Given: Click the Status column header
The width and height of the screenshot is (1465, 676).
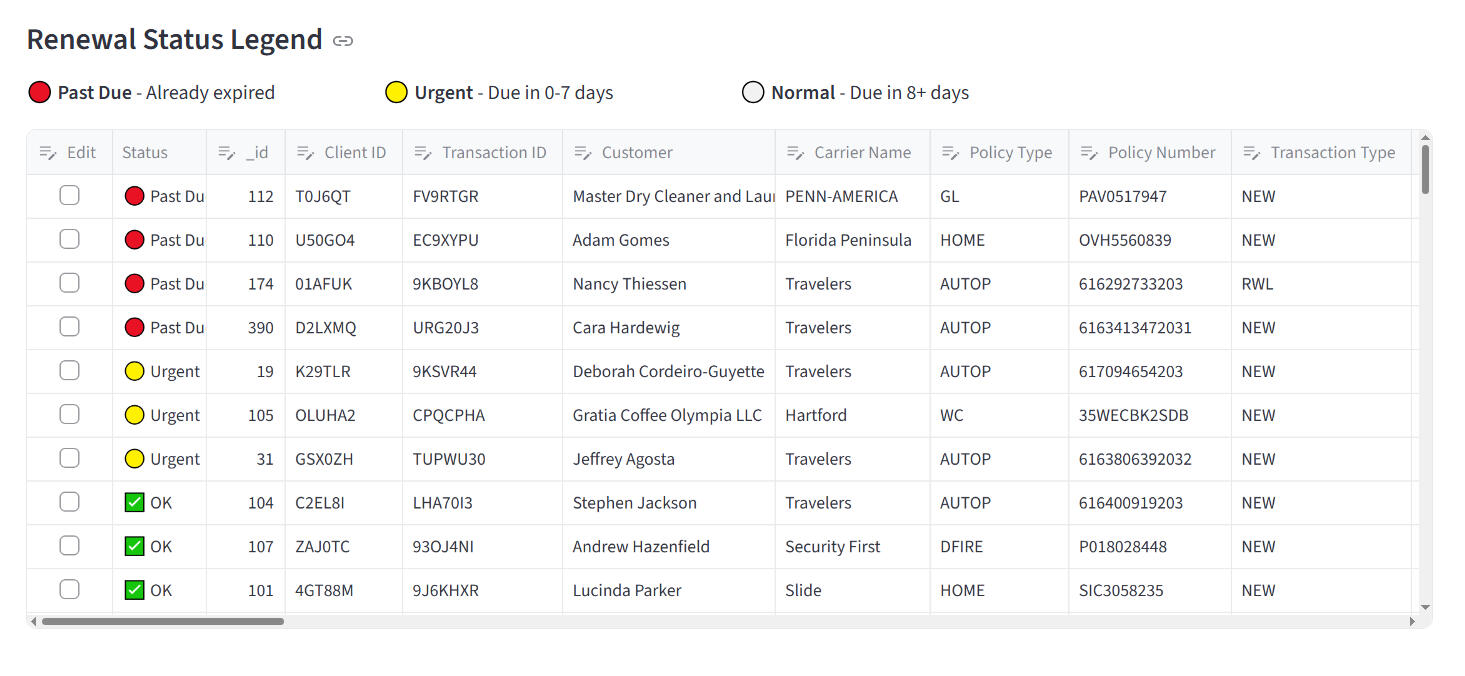Looking at the screenshot, I should [145, 153].
